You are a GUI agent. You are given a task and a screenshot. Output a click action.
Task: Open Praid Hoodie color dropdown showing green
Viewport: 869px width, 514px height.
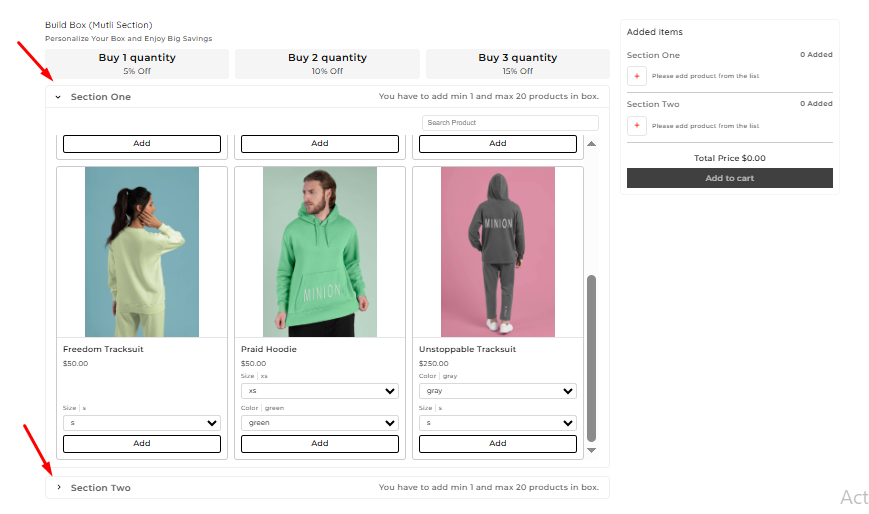coord(320,423)
